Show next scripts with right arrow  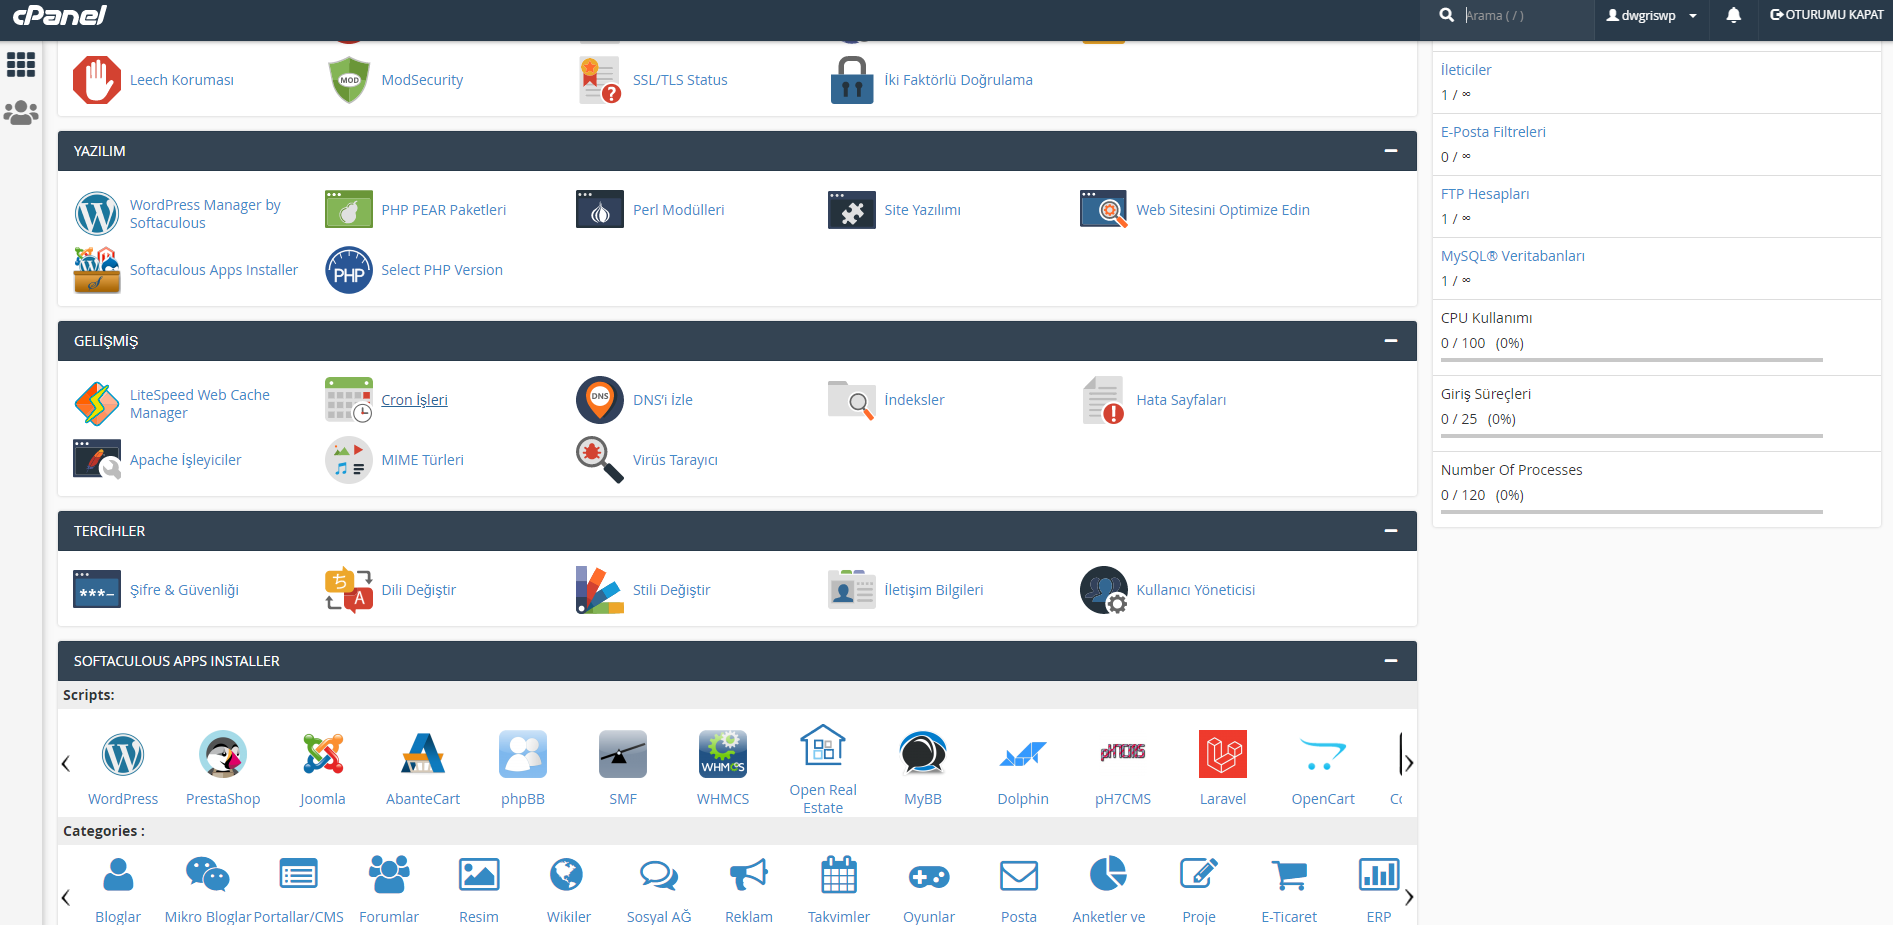1409,764
